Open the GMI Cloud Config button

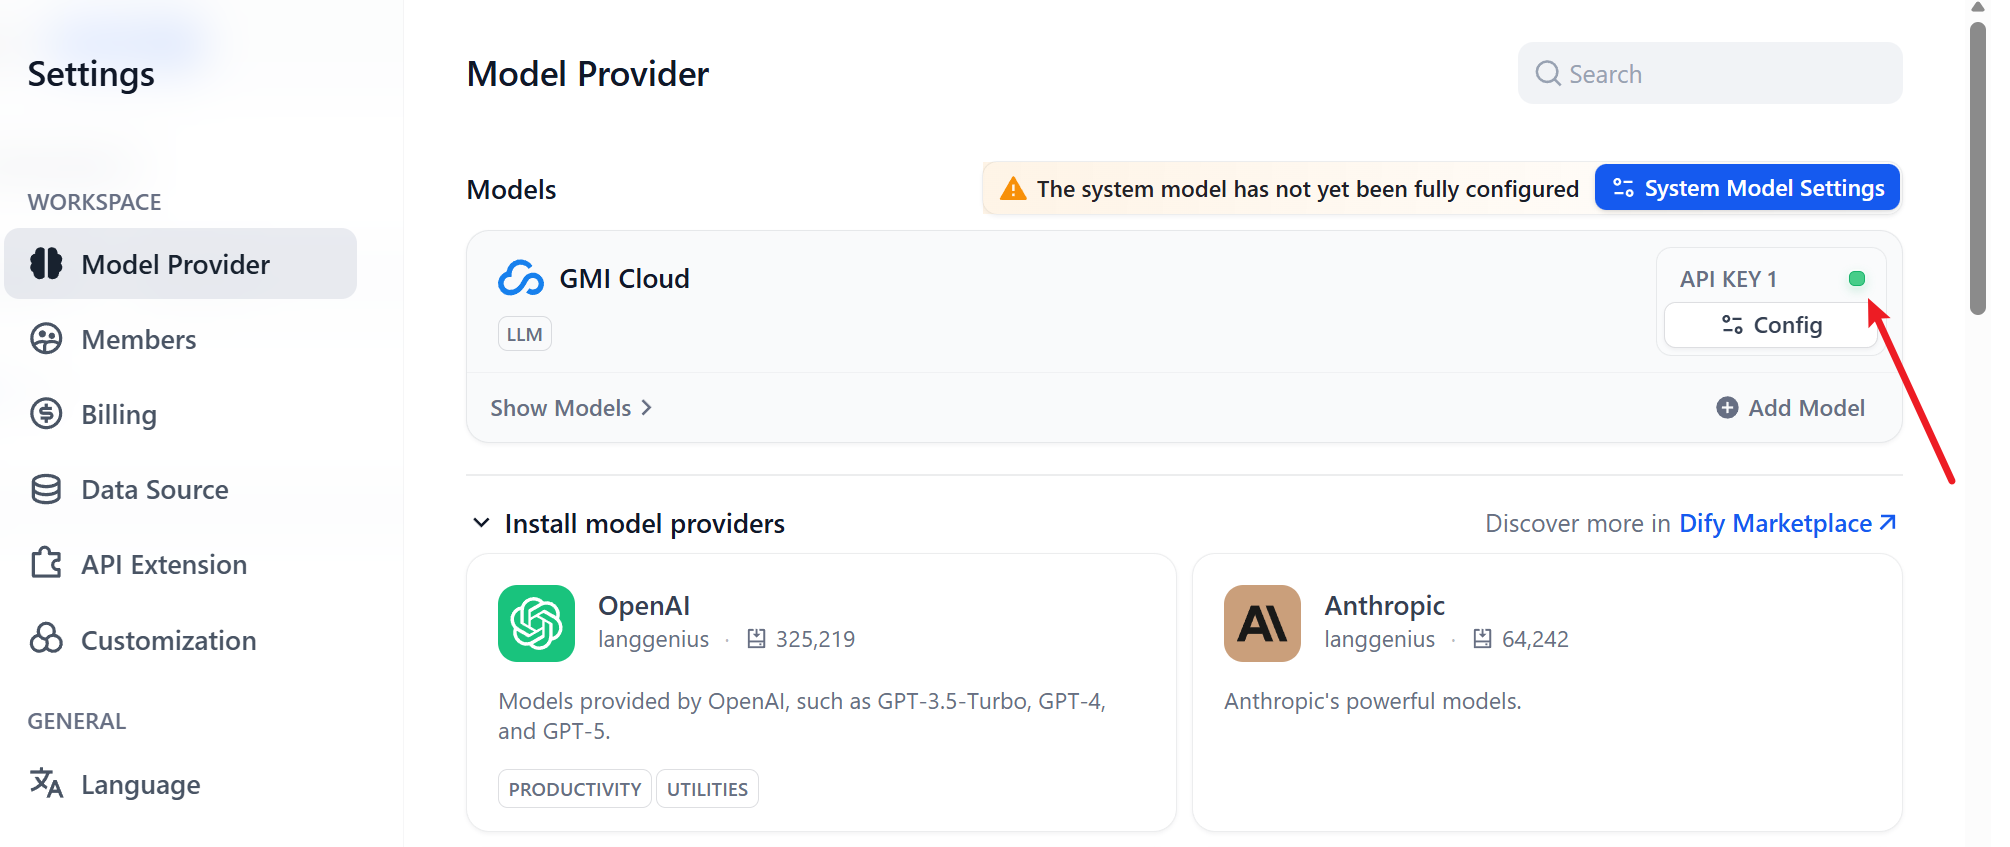coord(1771,325)
